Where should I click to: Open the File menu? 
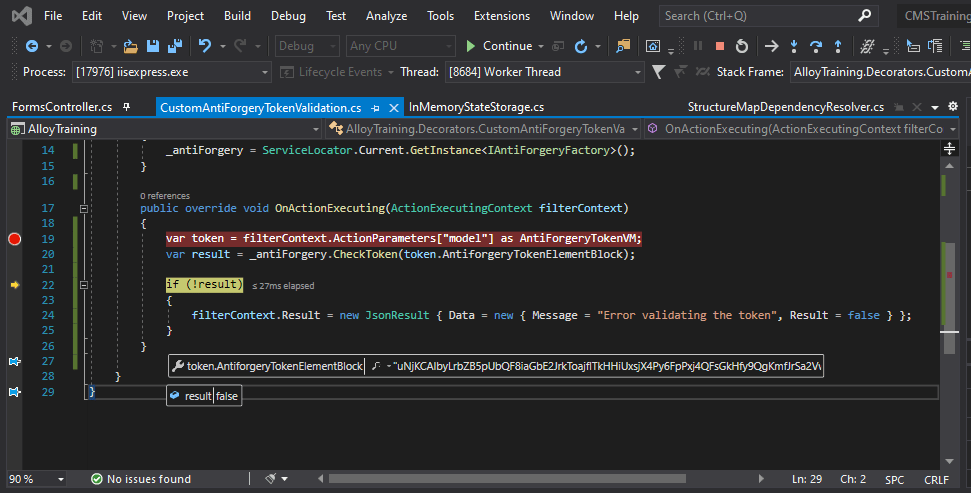pyautogui.click(x=53, y=16)
